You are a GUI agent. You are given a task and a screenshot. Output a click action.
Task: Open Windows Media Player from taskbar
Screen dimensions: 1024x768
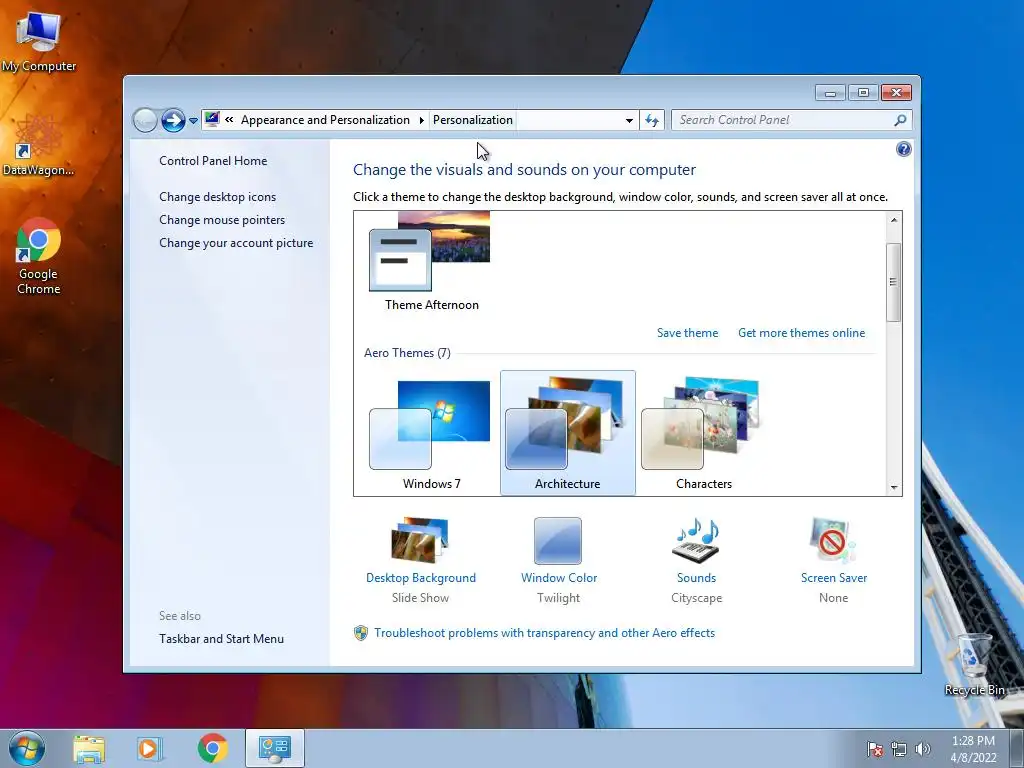(x=149, y=749)
